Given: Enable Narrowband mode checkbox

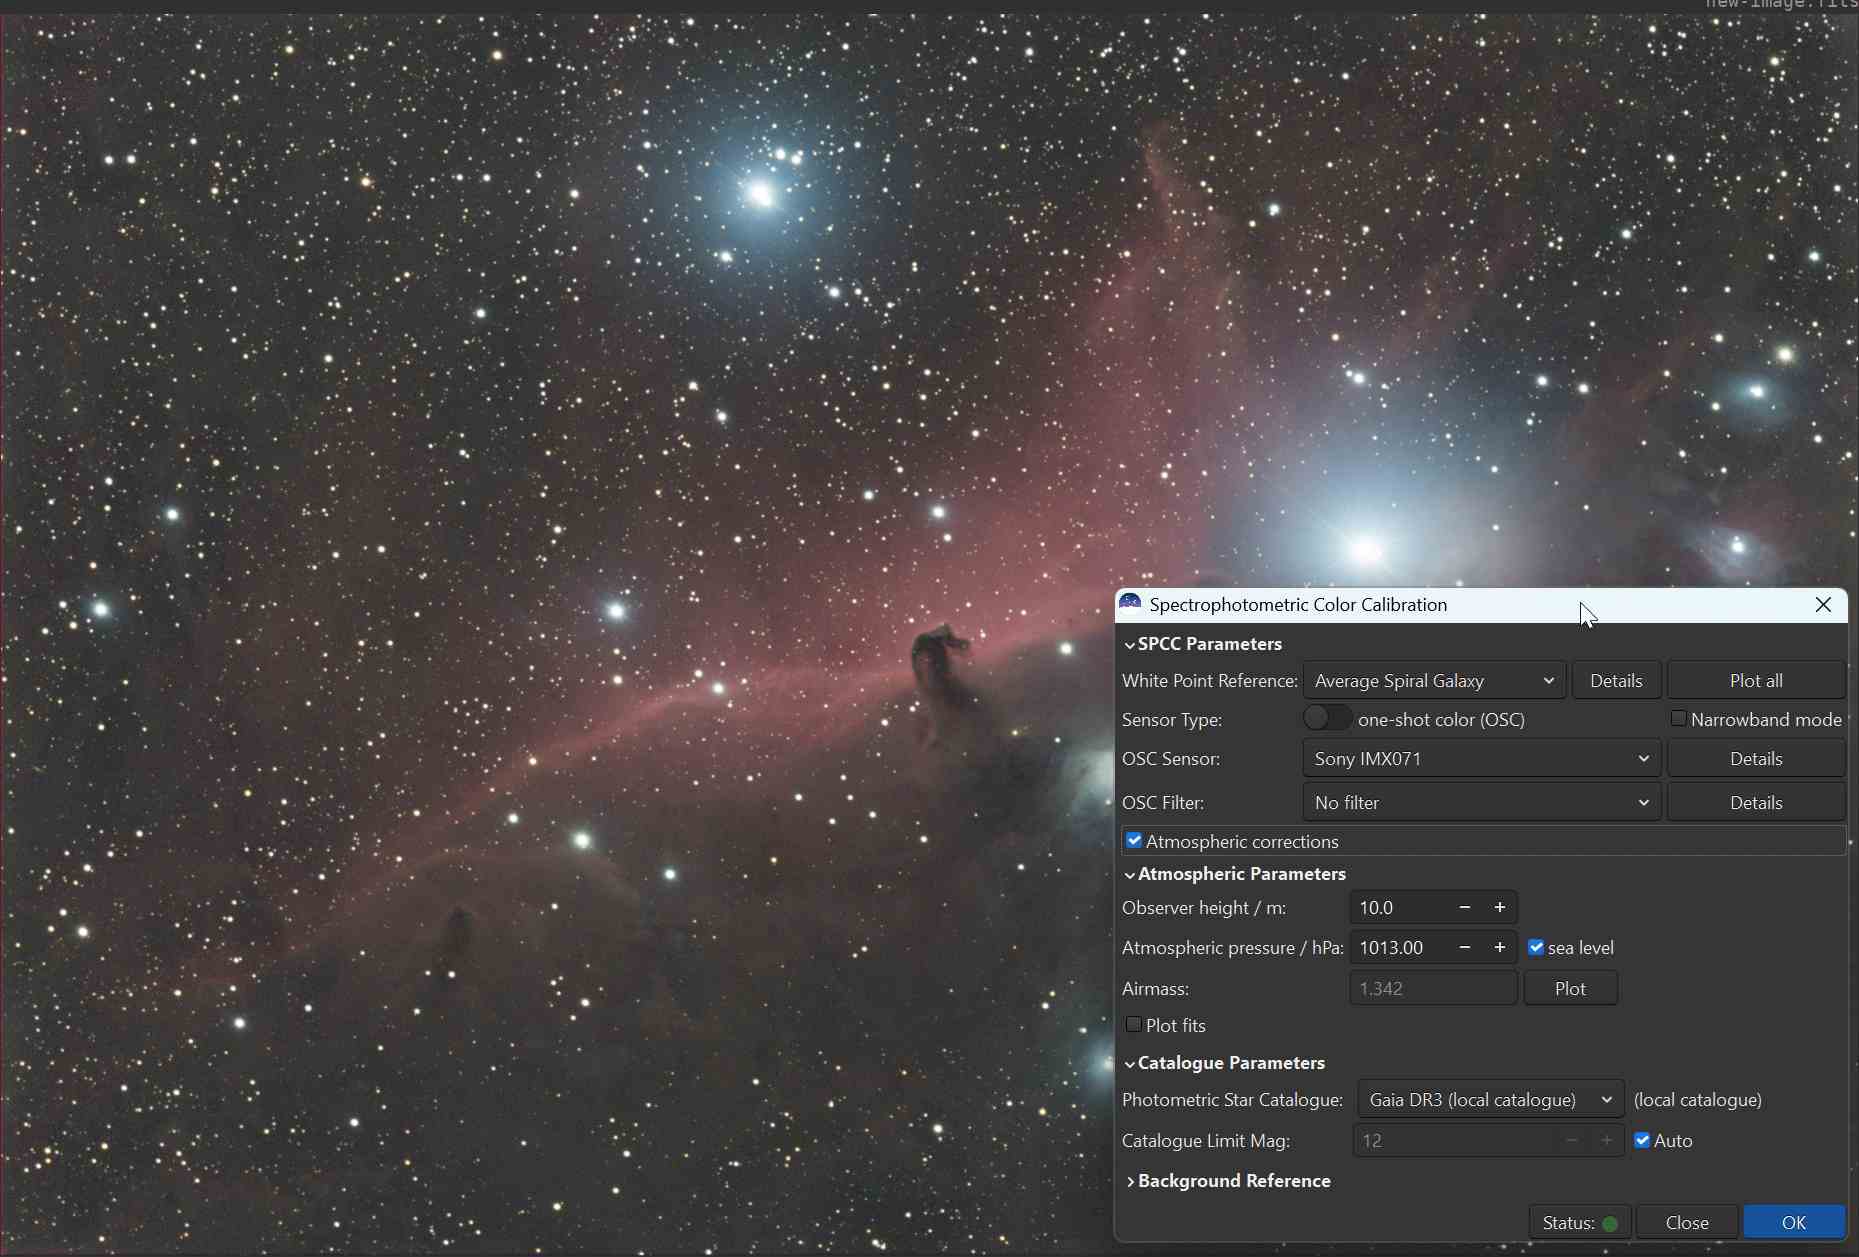Looking at the screenshot, I should pyautogui.click(x=1679, y=719).
